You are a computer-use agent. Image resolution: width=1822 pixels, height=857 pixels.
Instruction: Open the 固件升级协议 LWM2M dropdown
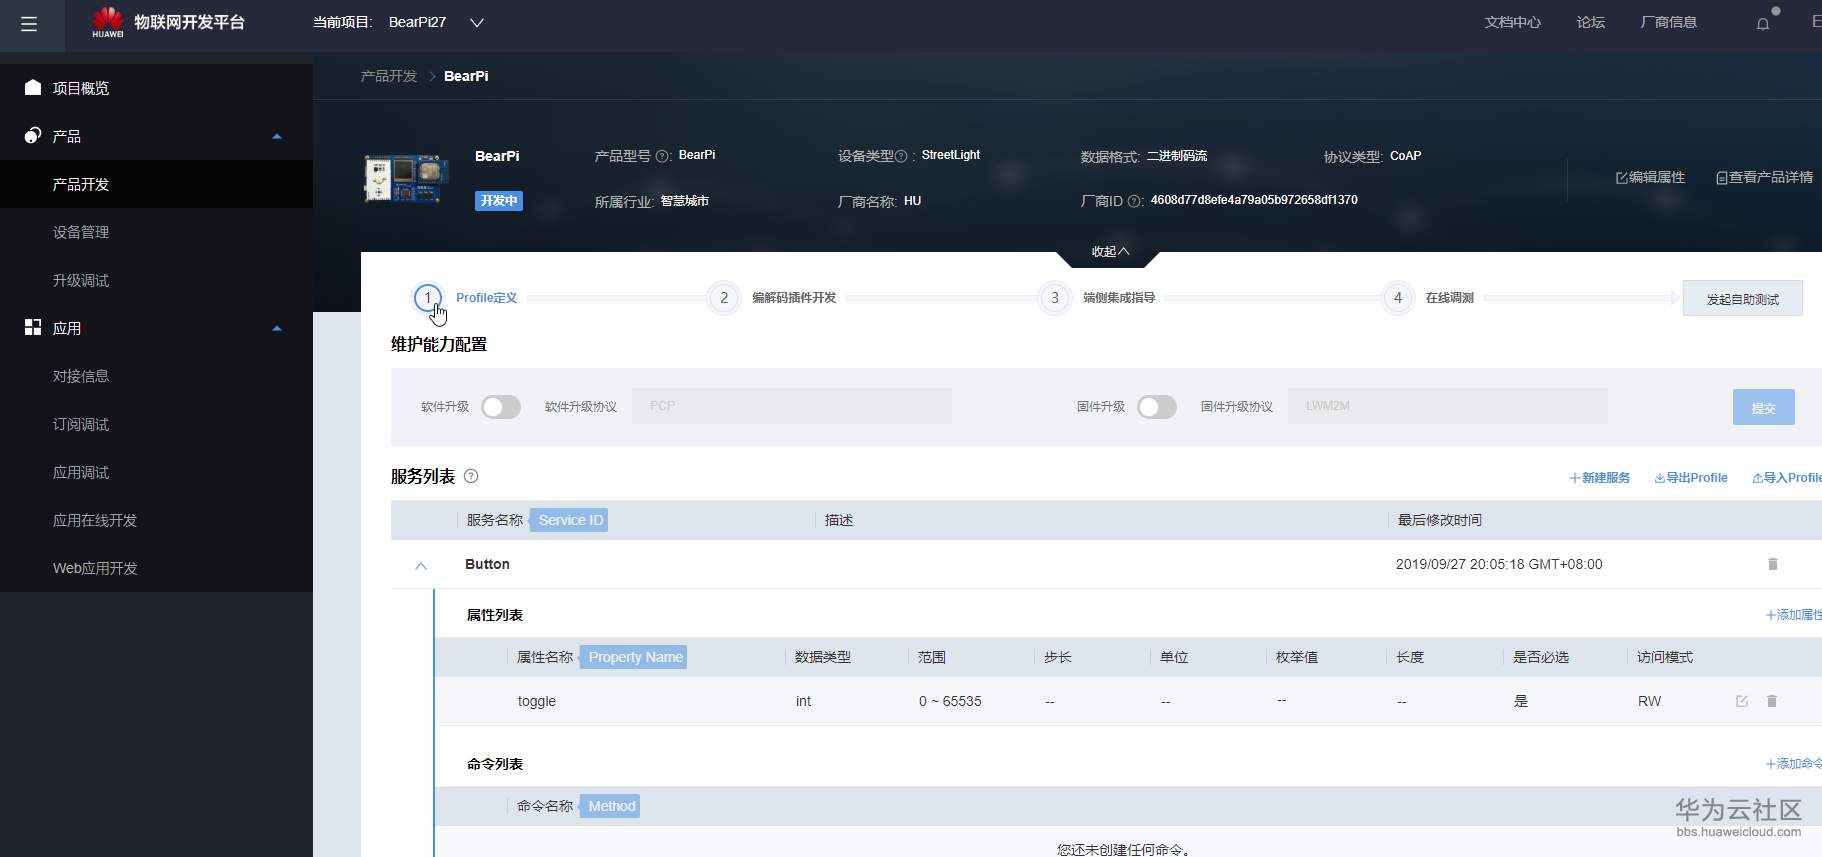1448,406
